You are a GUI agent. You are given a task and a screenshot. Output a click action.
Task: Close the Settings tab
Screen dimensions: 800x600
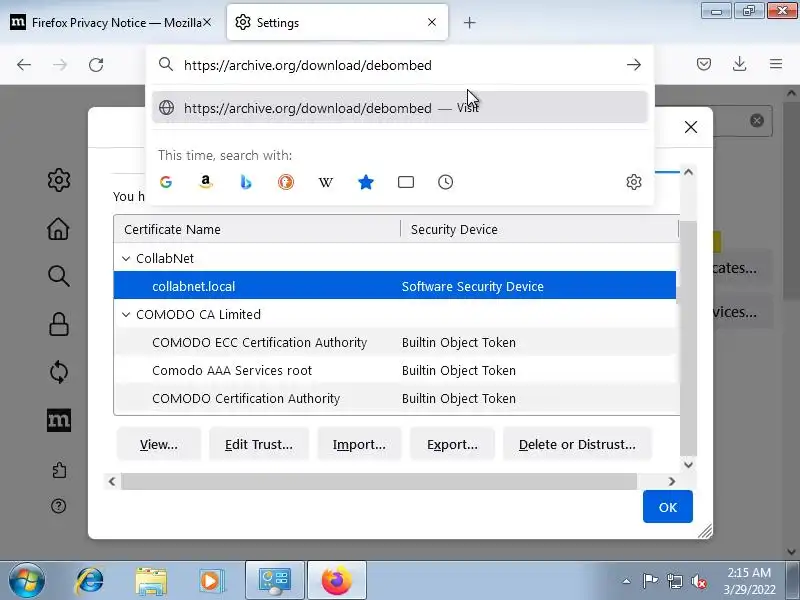click(x=432, y=22)
